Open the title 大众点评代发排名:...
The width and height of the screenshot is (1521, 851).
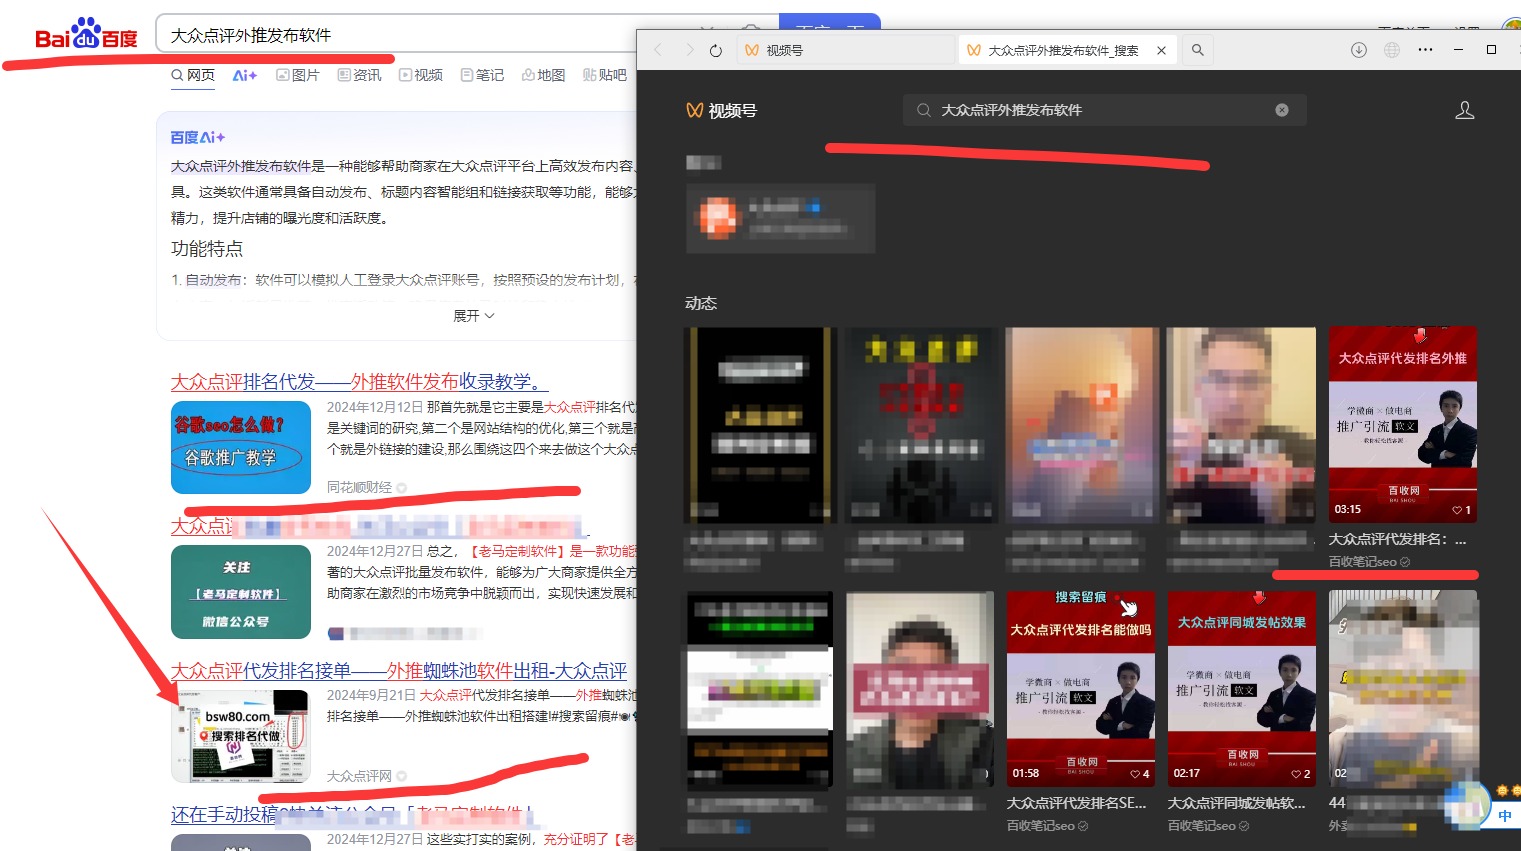[x=1397, y=540]
